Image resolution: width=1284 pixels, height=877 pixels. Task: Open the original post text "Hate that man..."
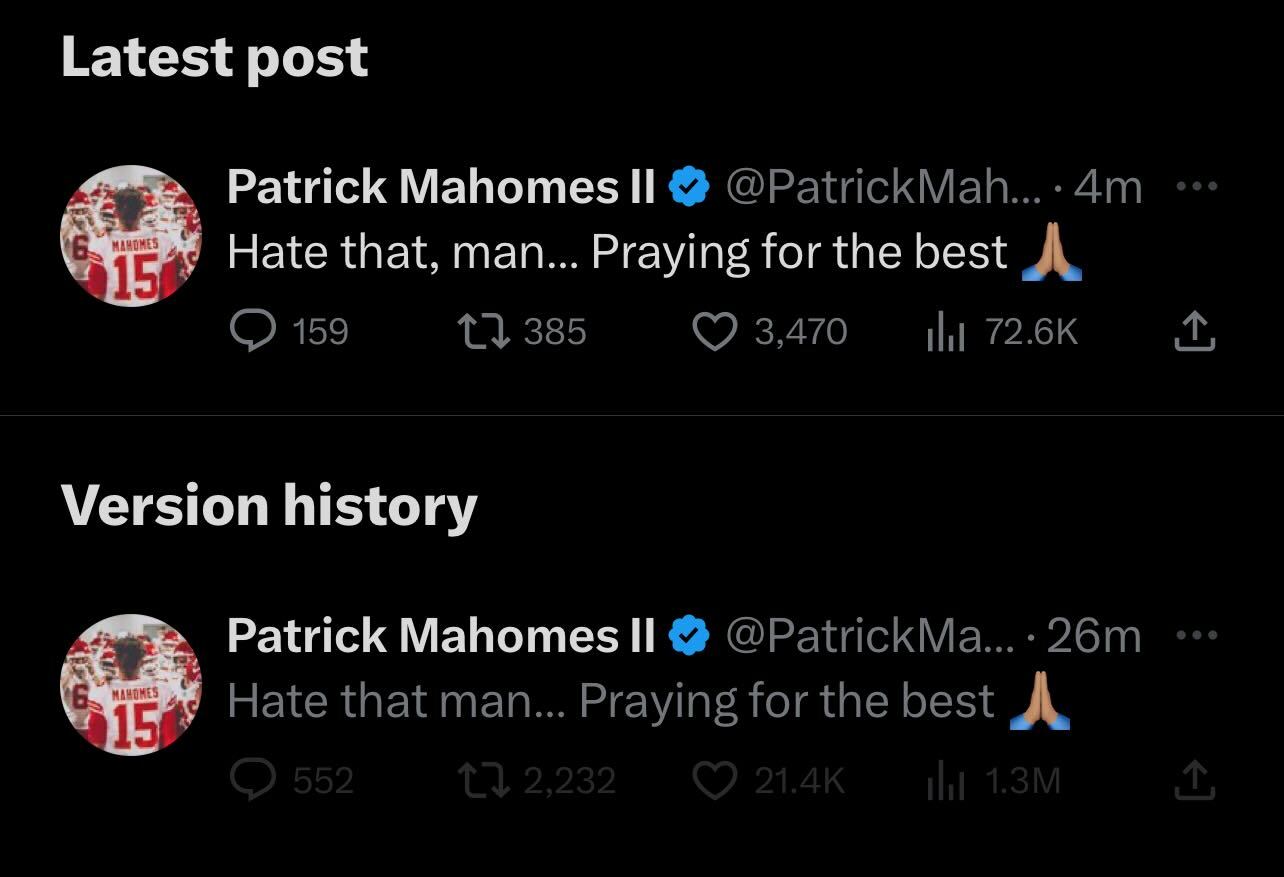[610, 701]
